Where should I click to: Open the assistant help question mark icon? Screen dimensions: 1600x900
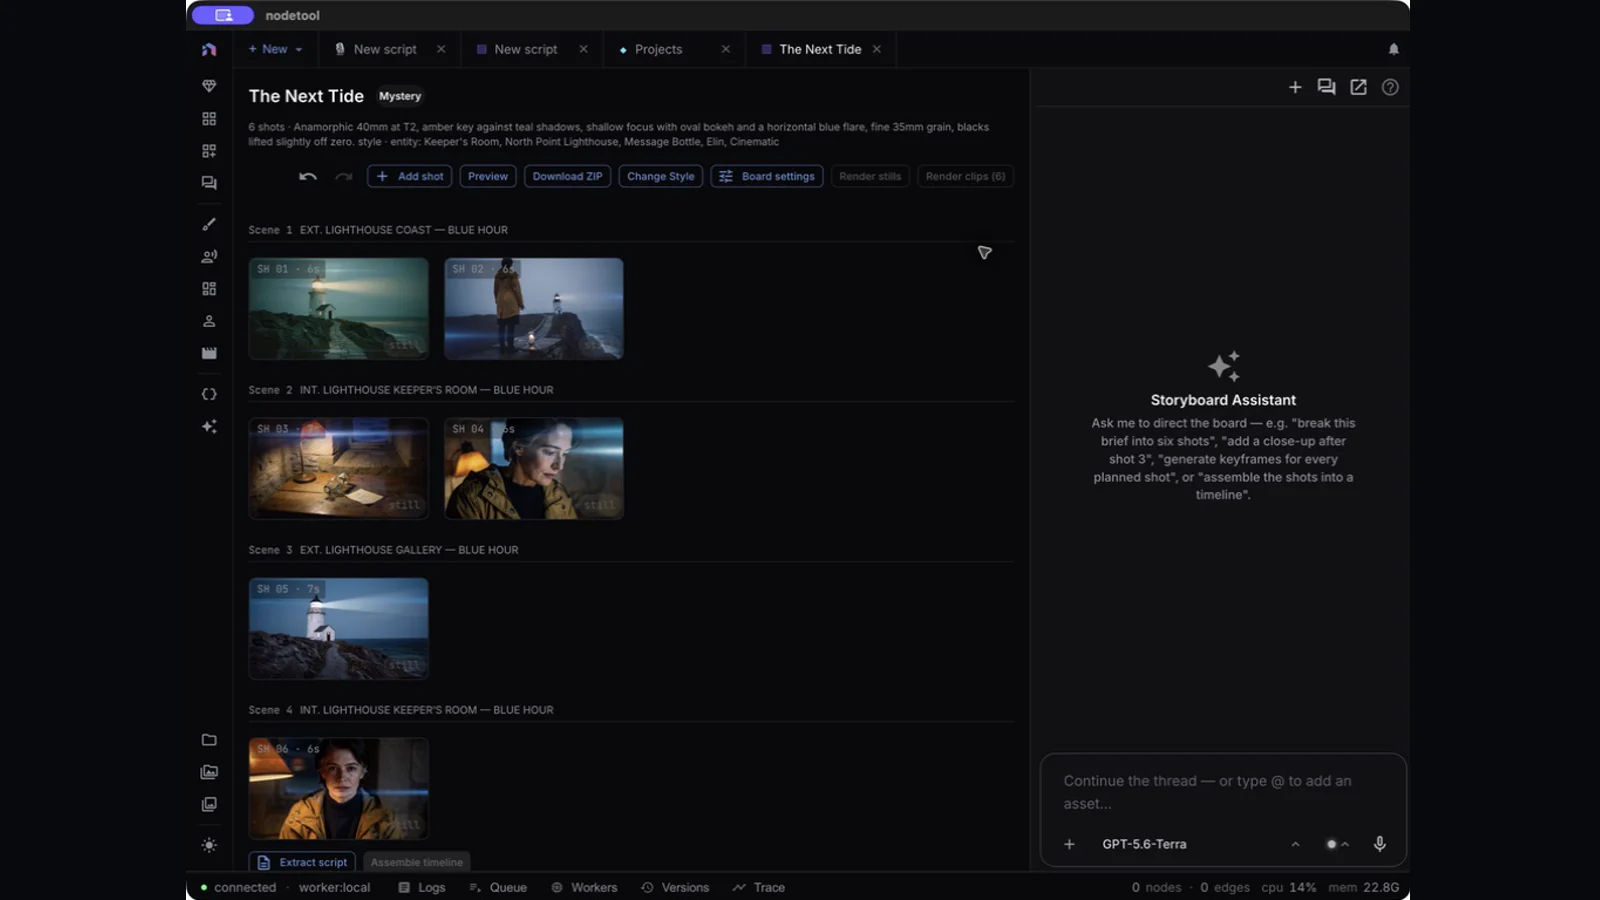[1390, 87]
